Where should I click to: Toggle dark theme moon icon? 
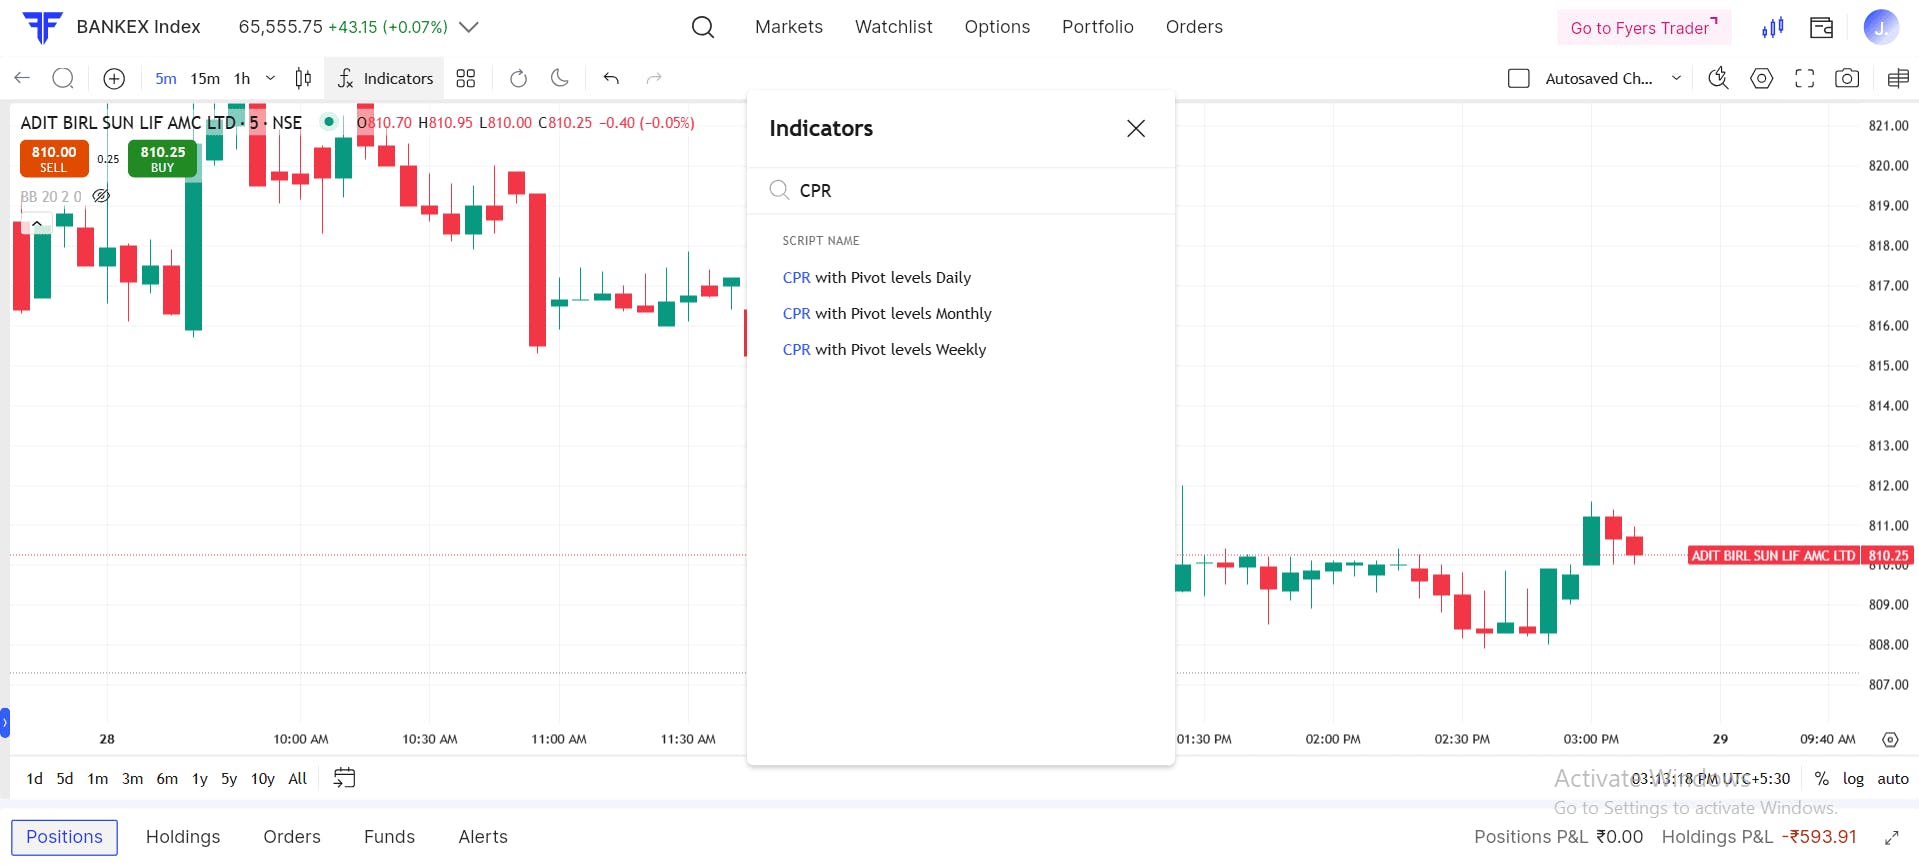(x=560, y=78)
